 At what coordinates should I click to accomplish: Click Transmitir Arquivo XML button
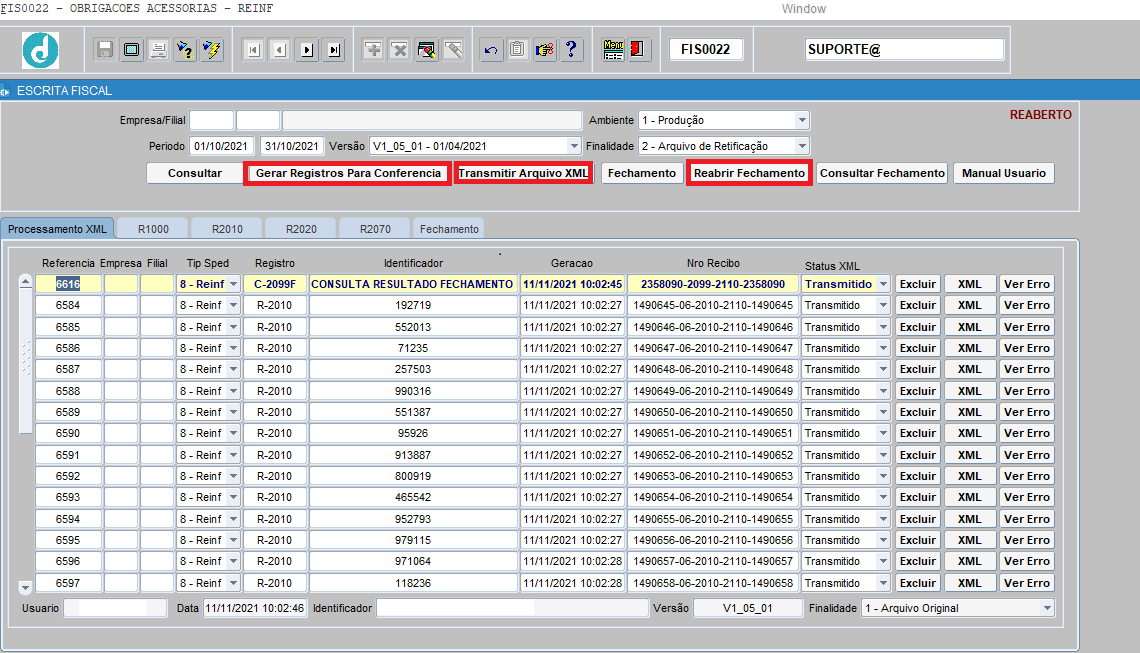point(523,173)
